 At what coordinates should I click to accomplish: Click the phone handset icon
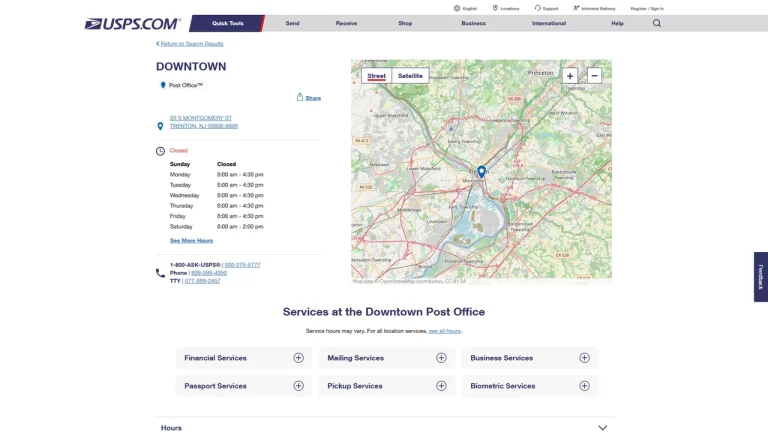160,273
